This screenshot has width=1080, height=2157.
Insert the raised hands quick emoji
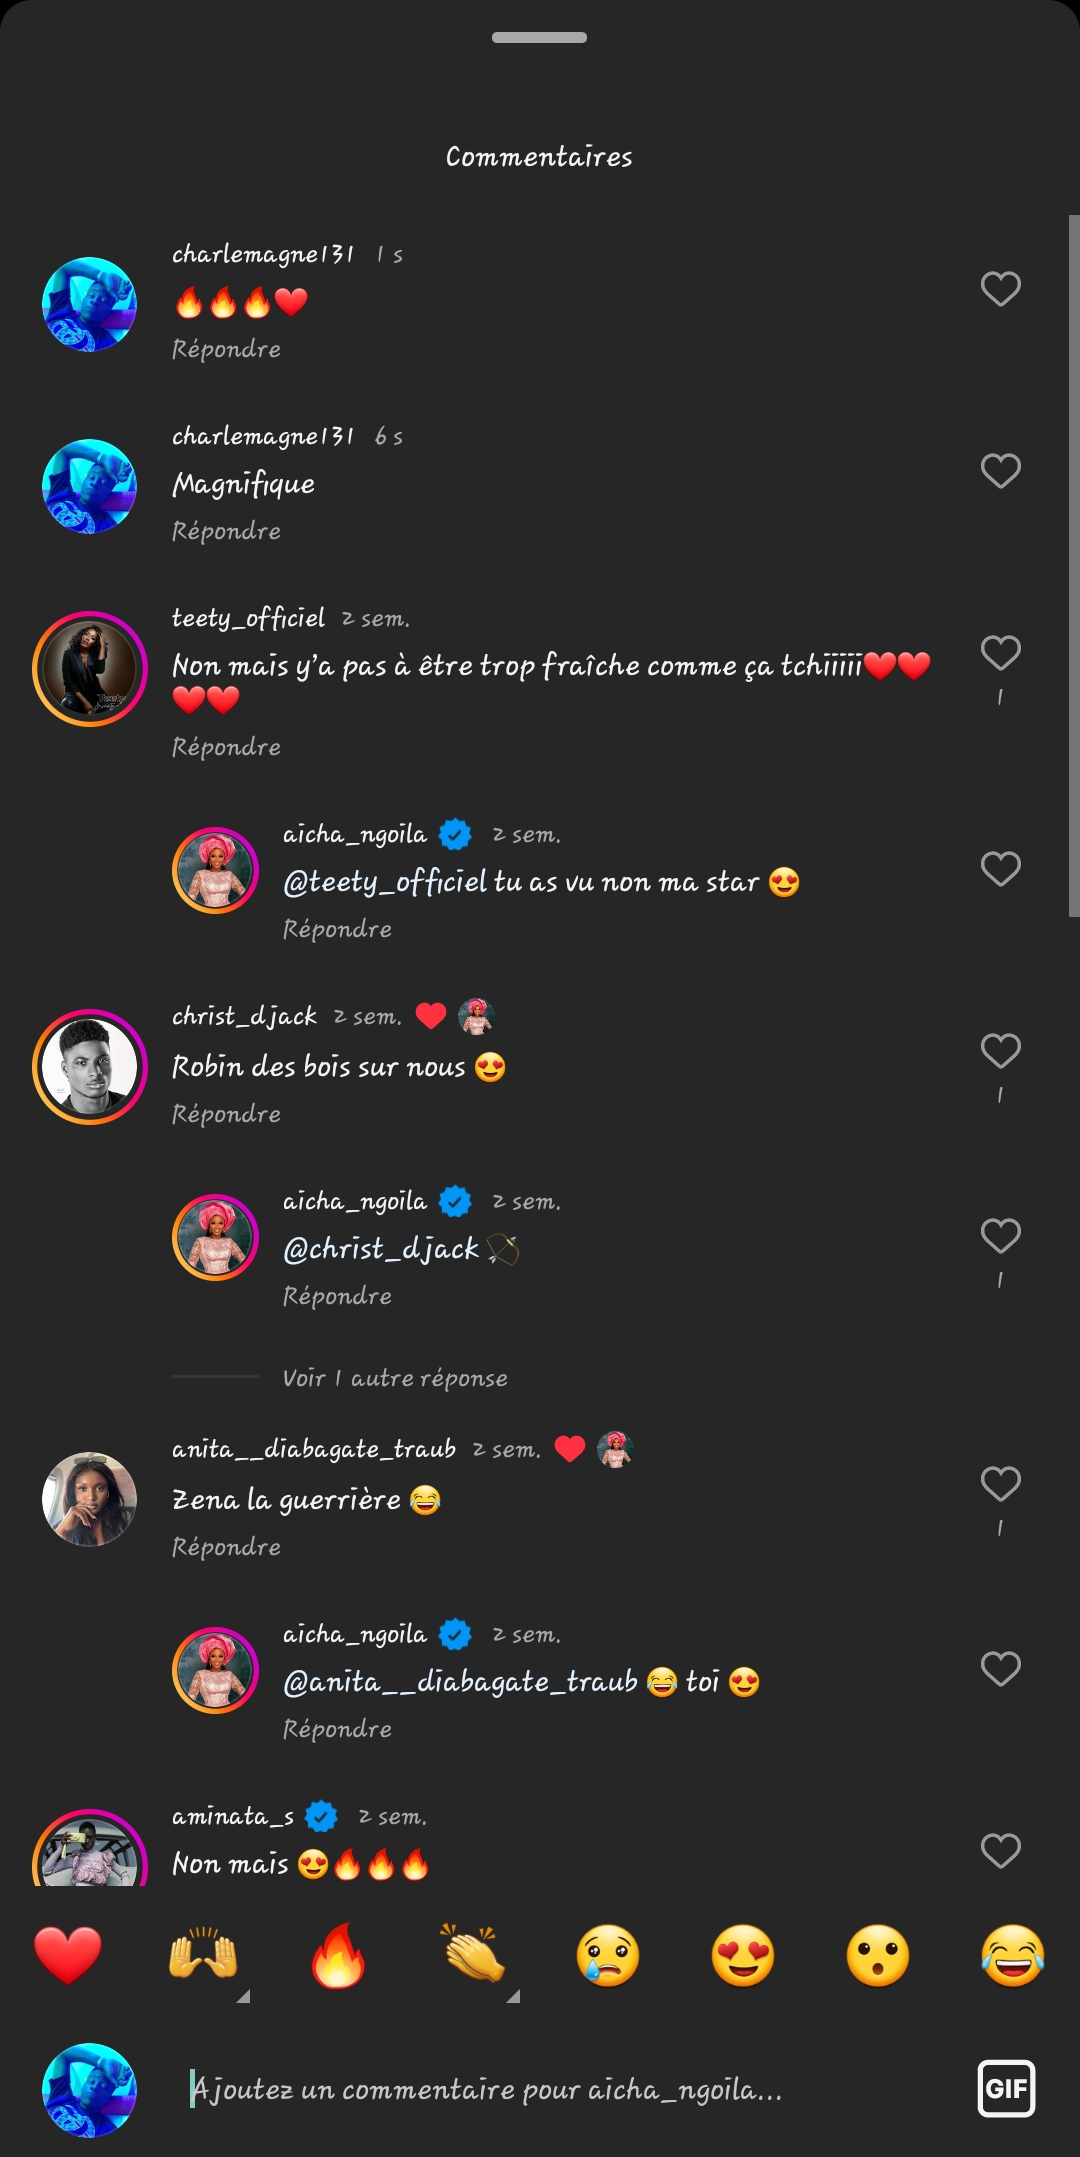(x=203, y=1955)
